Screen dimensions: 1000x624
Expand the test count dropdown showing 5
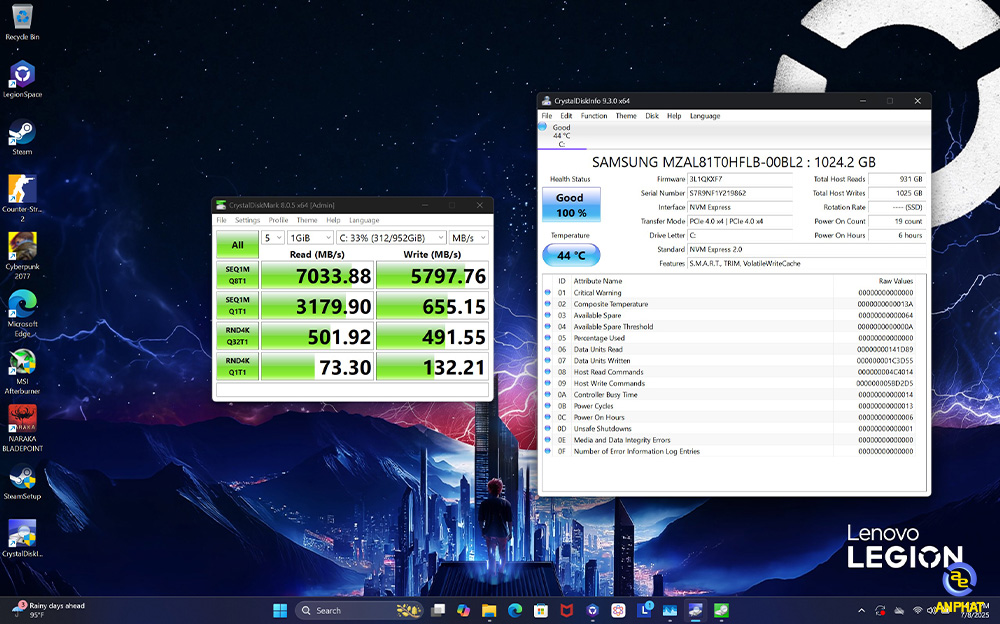pos(273,238)
